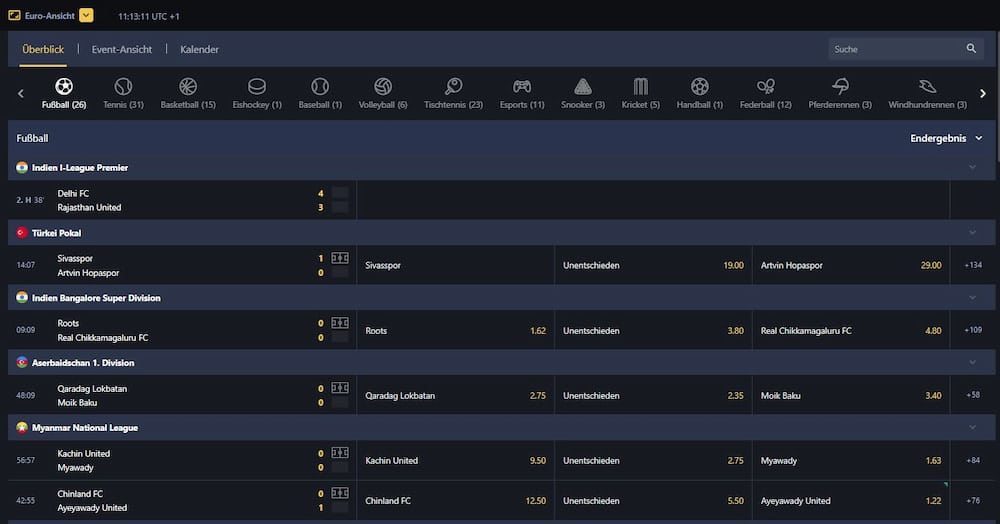Open the Volleyball category
This screenshot has height=524, width=1000.
[383, 88]
